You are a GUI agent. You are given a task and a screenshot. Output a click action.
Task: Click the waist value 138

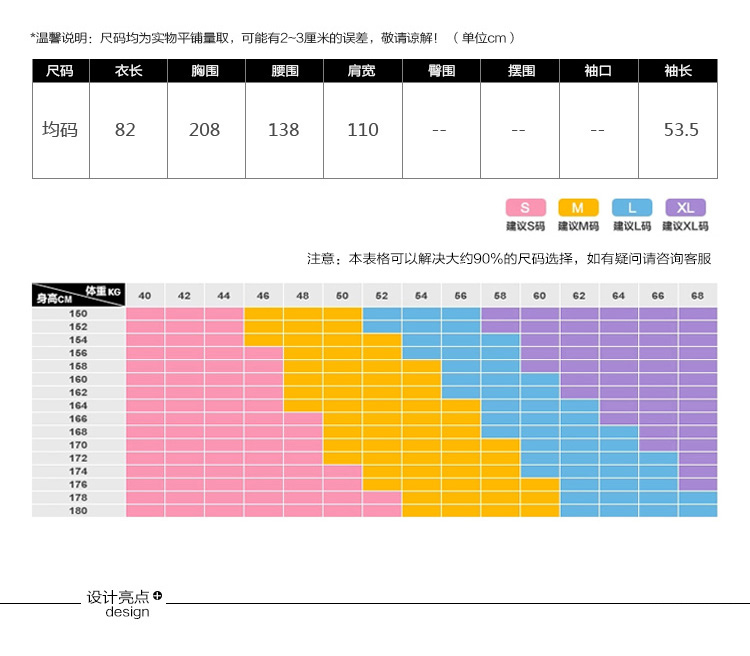point(283,130)
